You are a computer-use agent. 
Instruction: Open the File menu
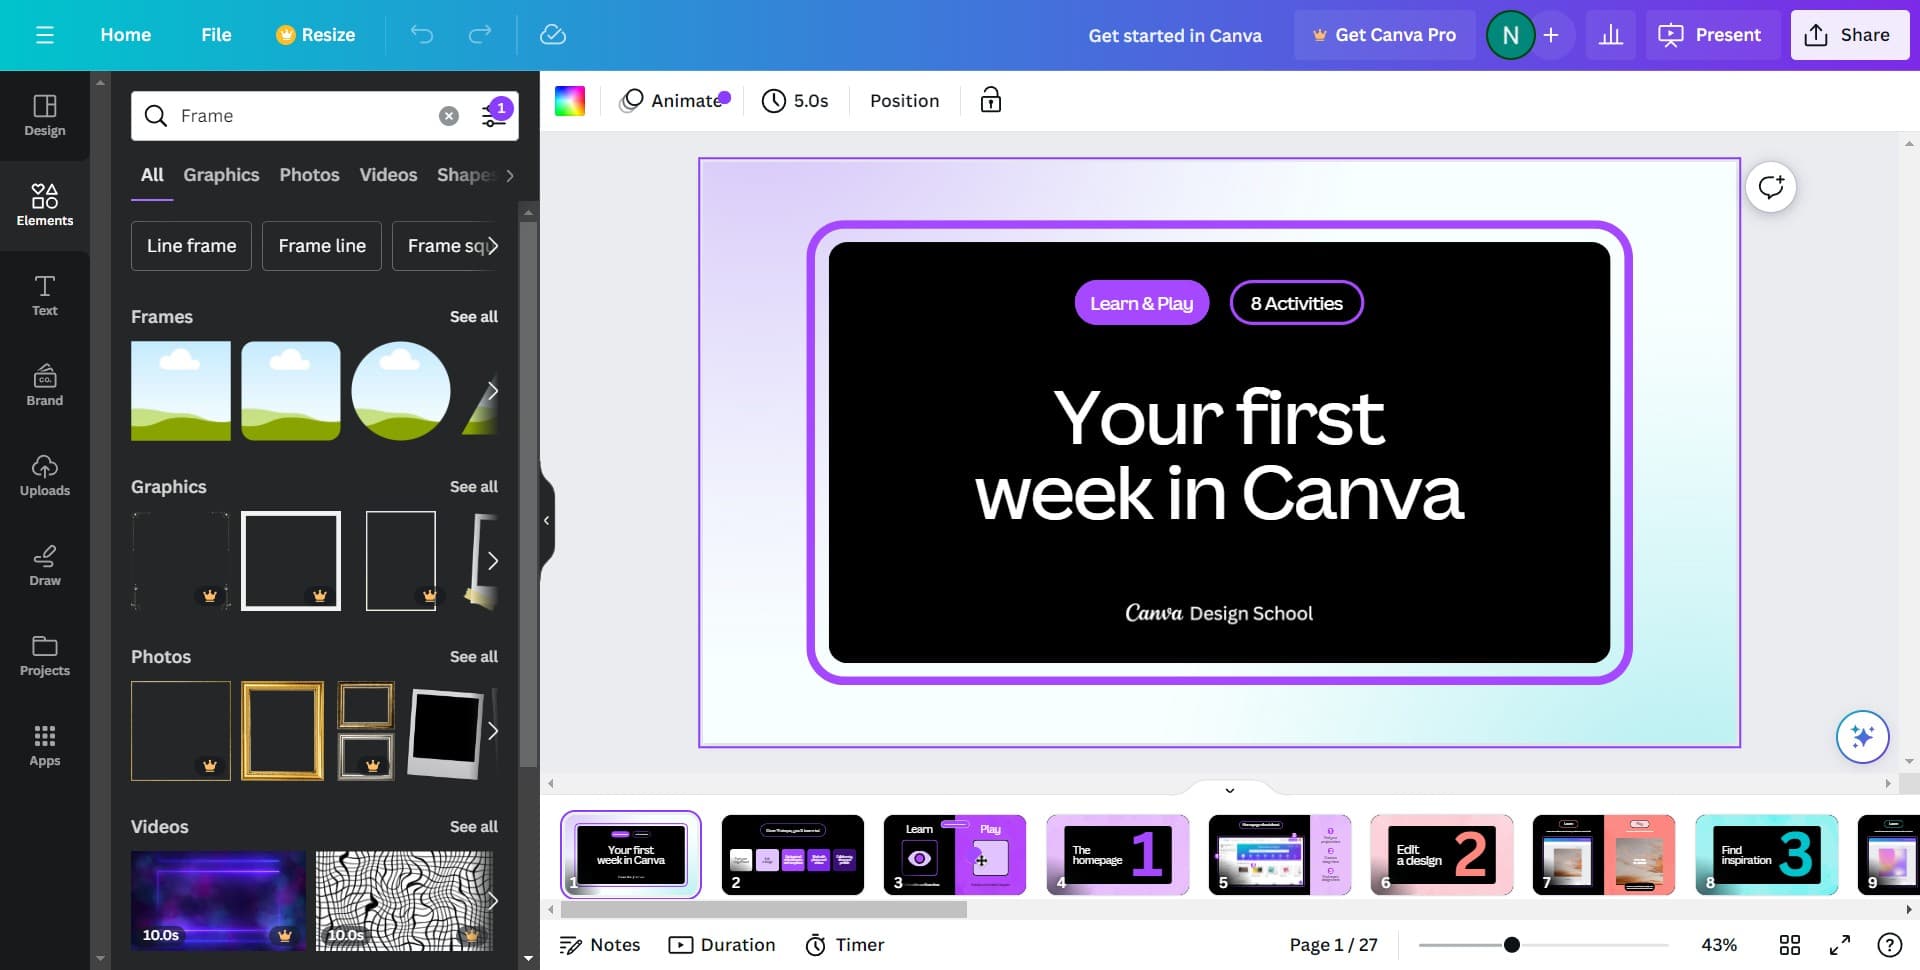216,35
